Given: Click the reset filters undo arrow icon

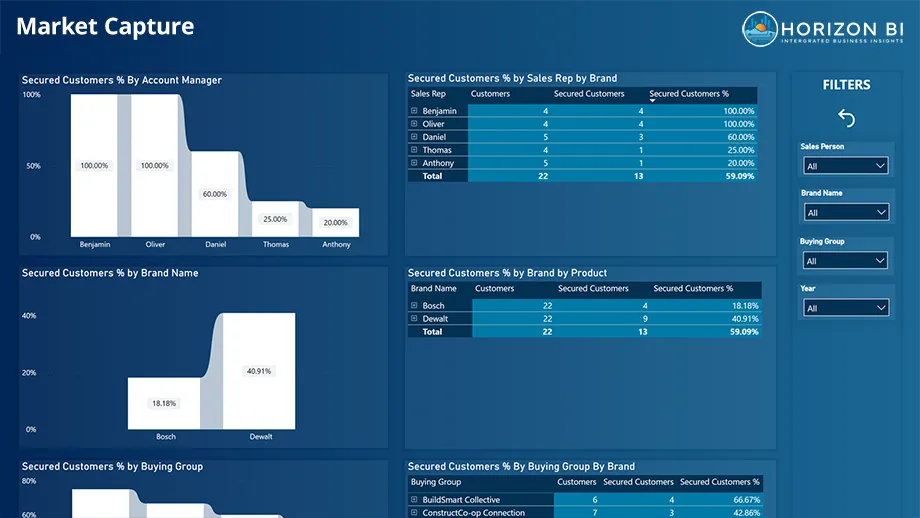Looking at the screenshot, I should coord(846,118).
